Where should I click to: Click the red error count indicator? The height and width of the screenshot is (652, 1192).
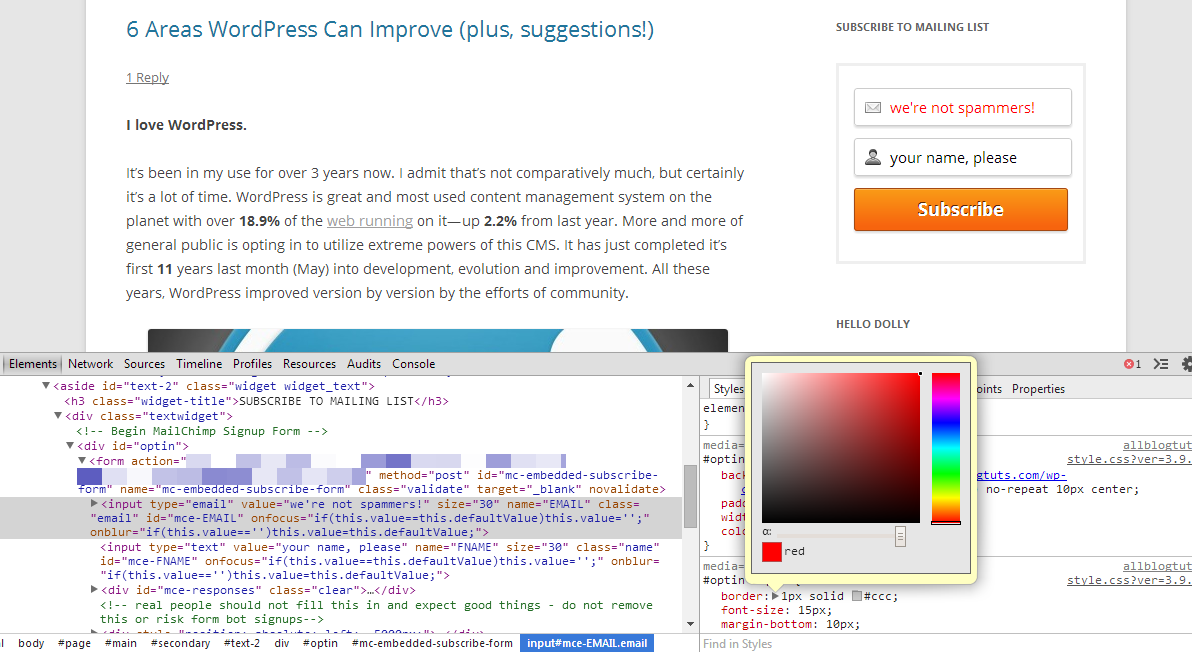1132,364
